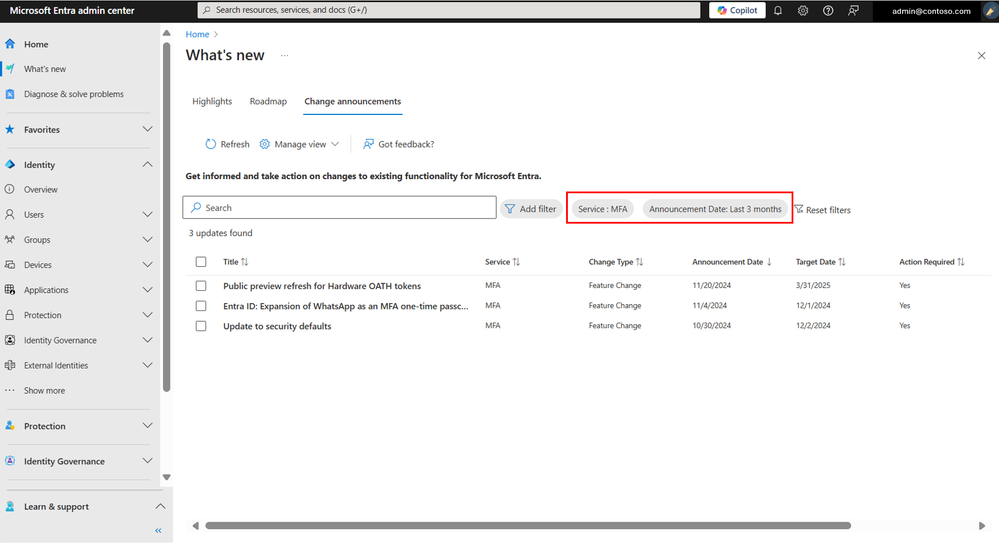Image resolution: width=999 pixels, height=553 pixels.
Task: Open Copilot from the top bar
Action: (x=737, y=10)
